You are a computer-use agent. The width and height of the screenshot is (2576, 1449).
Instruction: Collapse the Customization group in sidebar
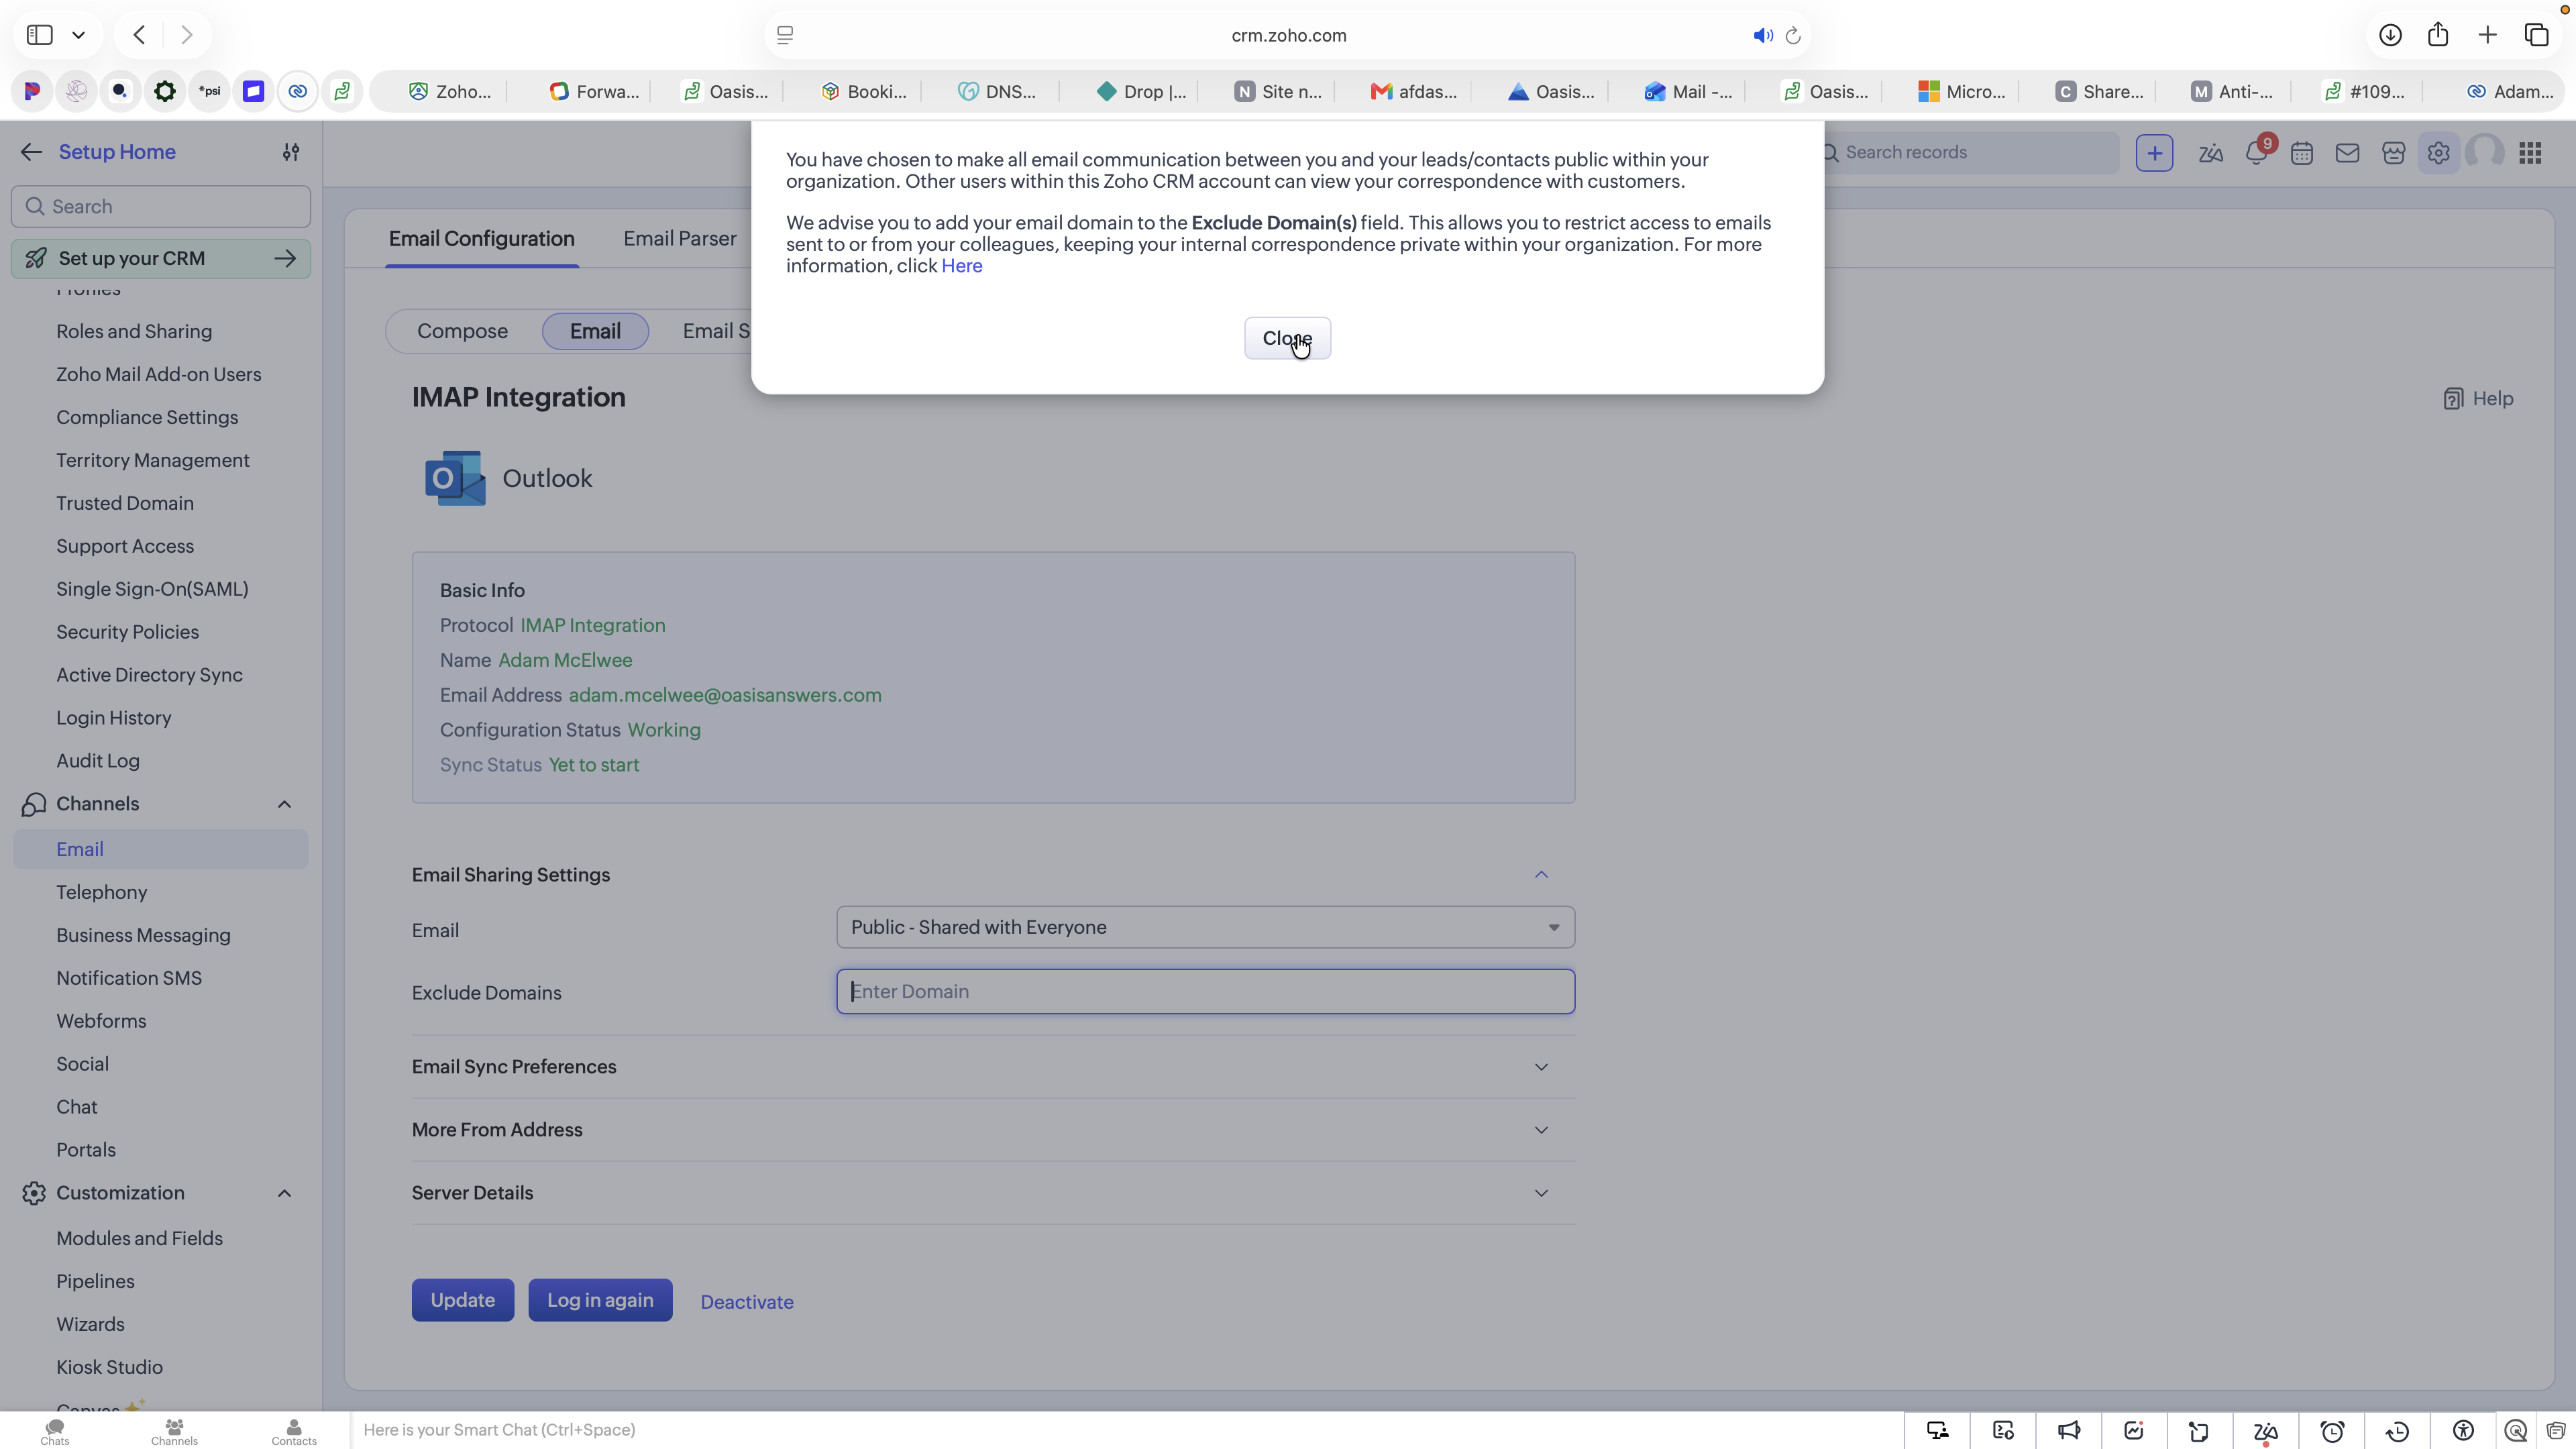pos(284,1193)
